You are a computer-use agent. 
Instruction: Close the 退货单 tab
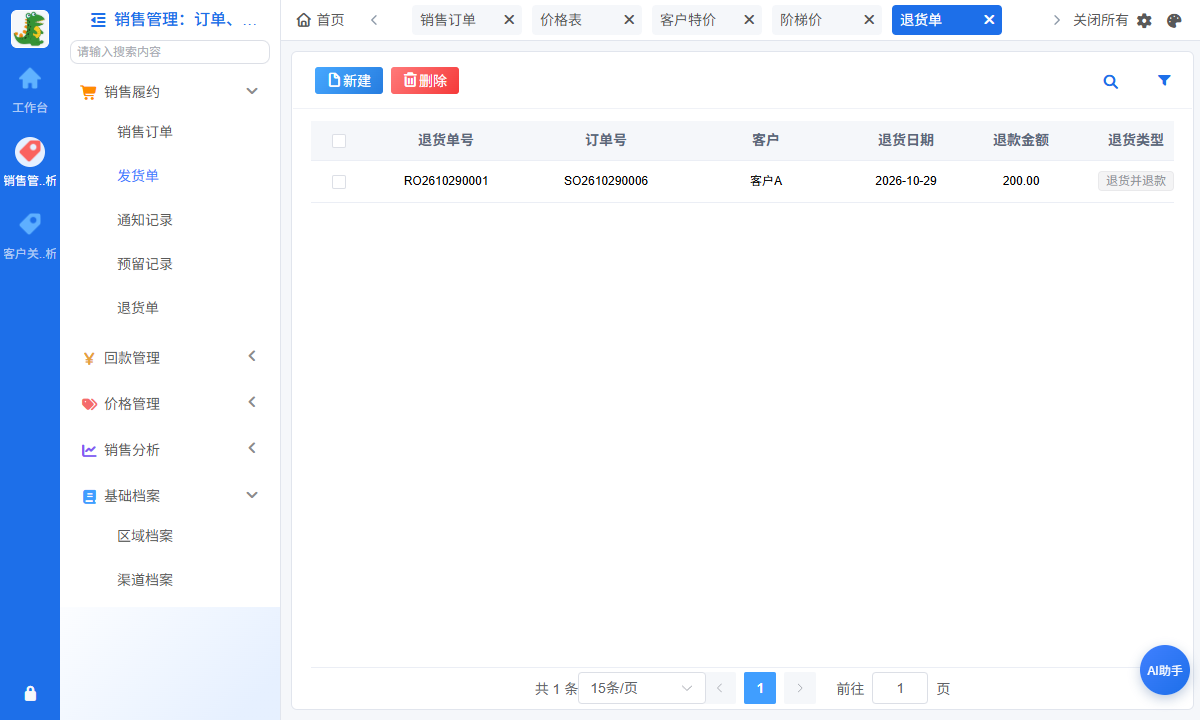(x=989, y=20)
